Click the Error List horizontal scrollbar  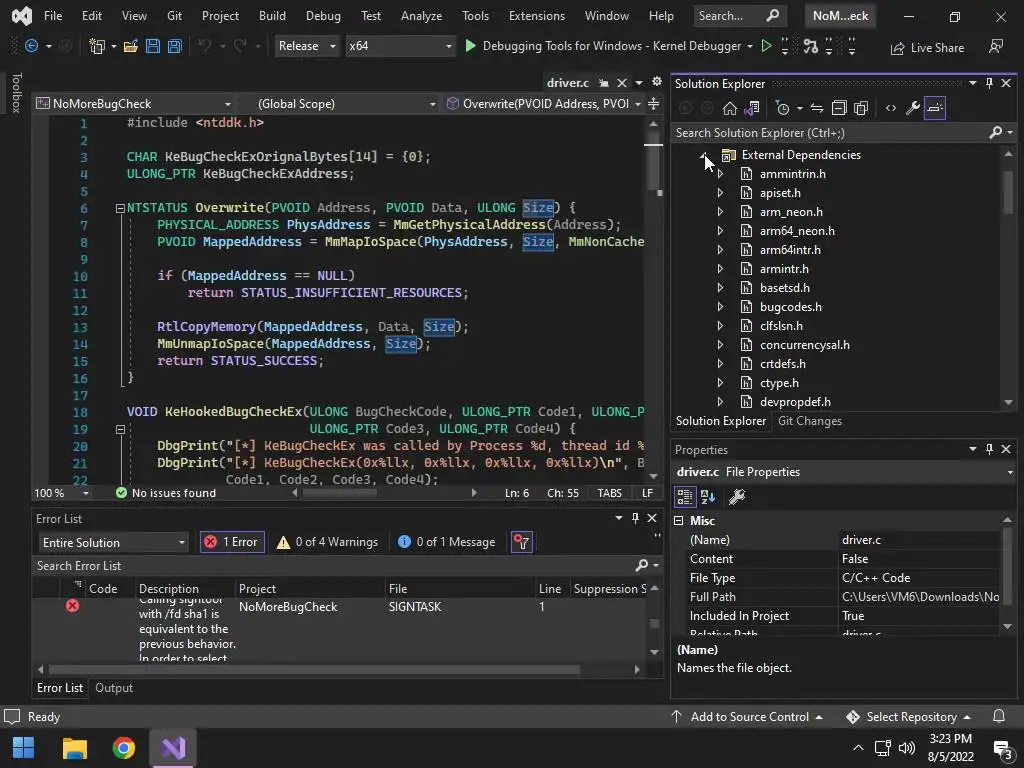[x=314, y=669]
